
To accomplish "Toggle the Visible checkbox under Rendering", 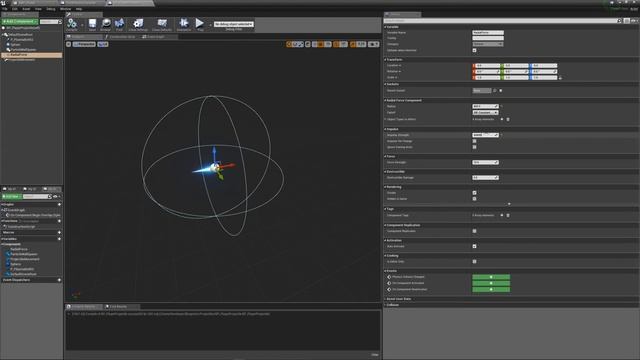I will pyautogui.click(x=474, y=193).
